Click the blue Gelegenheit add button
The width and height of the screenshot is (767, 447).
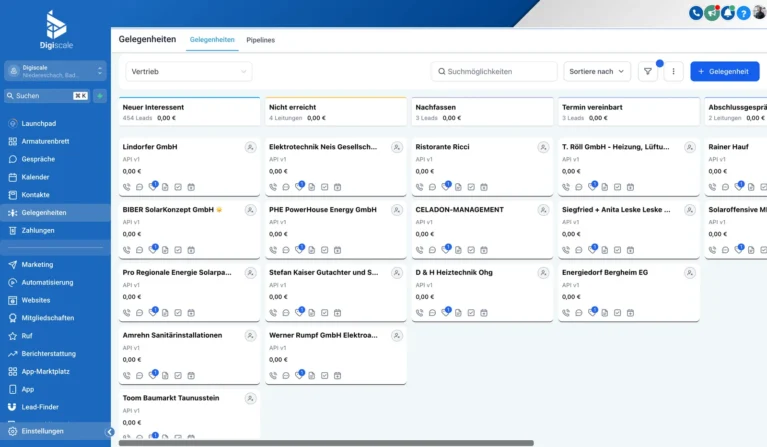[724, 71]
